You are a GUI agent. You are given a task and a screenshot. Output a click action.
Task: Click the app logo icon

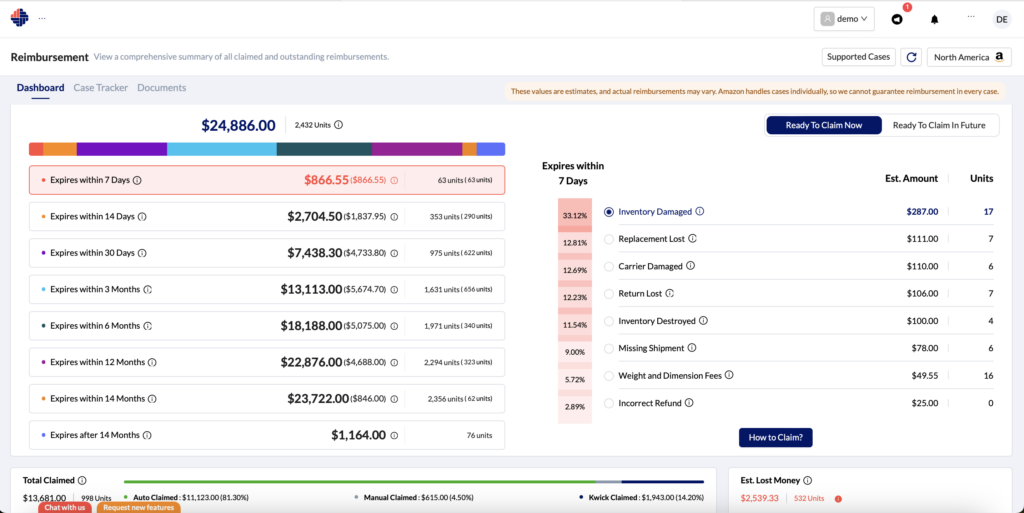pyautogui.click(x=20, y=18)
